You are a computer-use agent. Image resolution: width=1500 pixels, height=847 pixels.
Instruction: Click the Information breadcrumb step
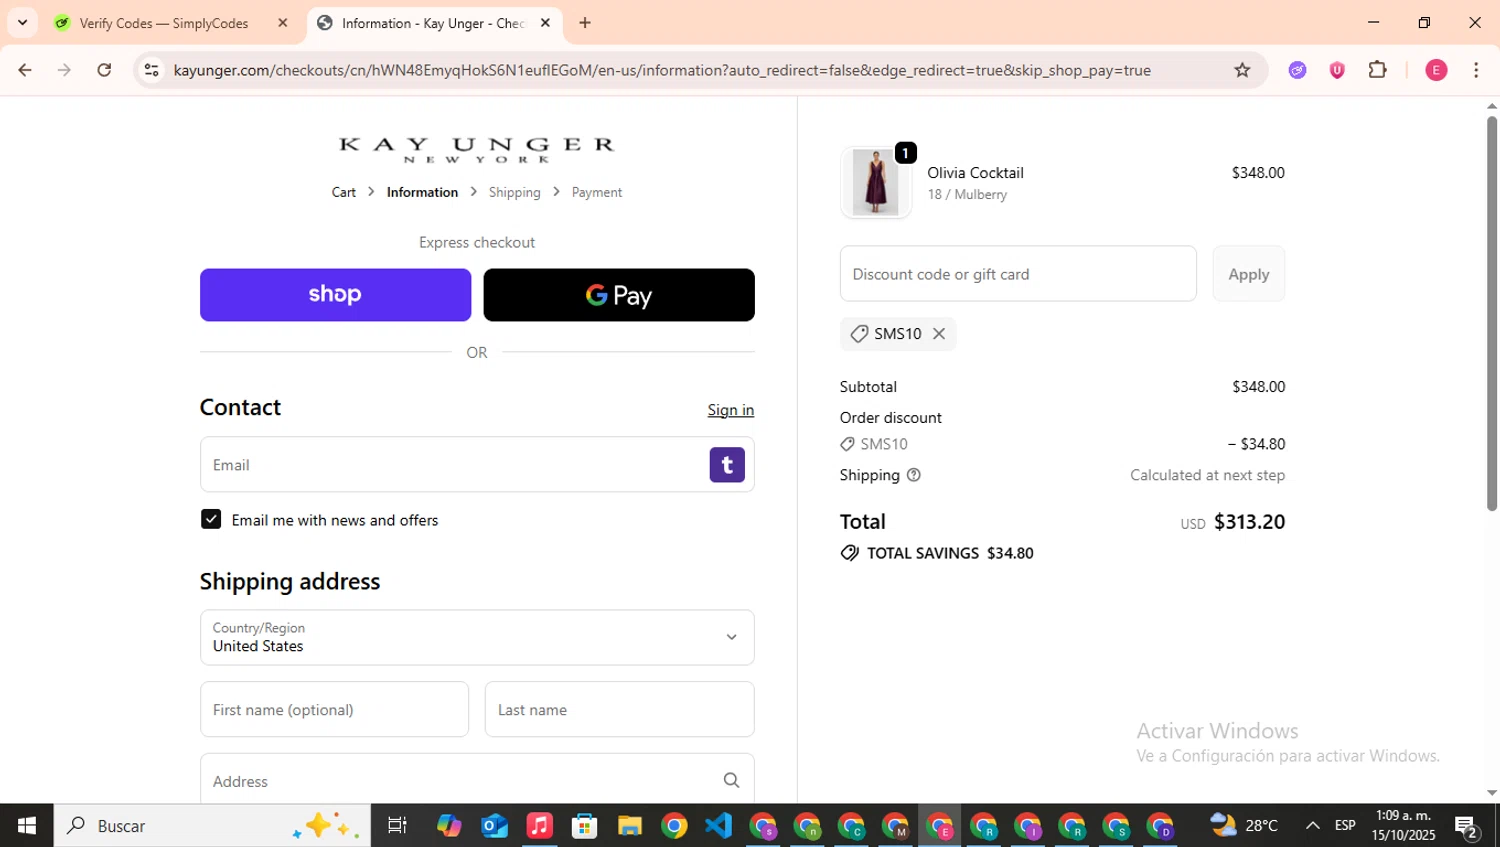[x=422, y=192]
